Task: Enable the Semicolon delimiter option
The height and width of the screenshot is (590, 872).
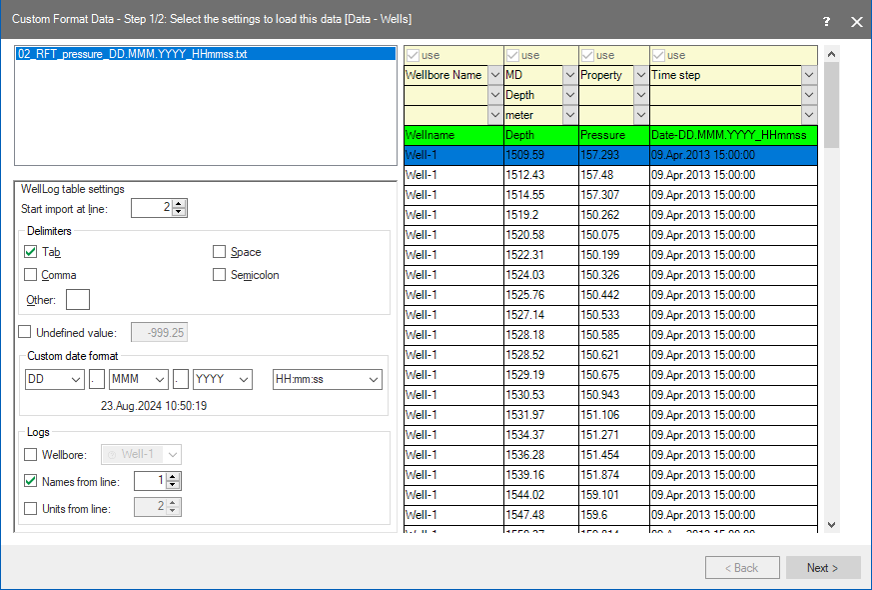Action: [220, 275]
